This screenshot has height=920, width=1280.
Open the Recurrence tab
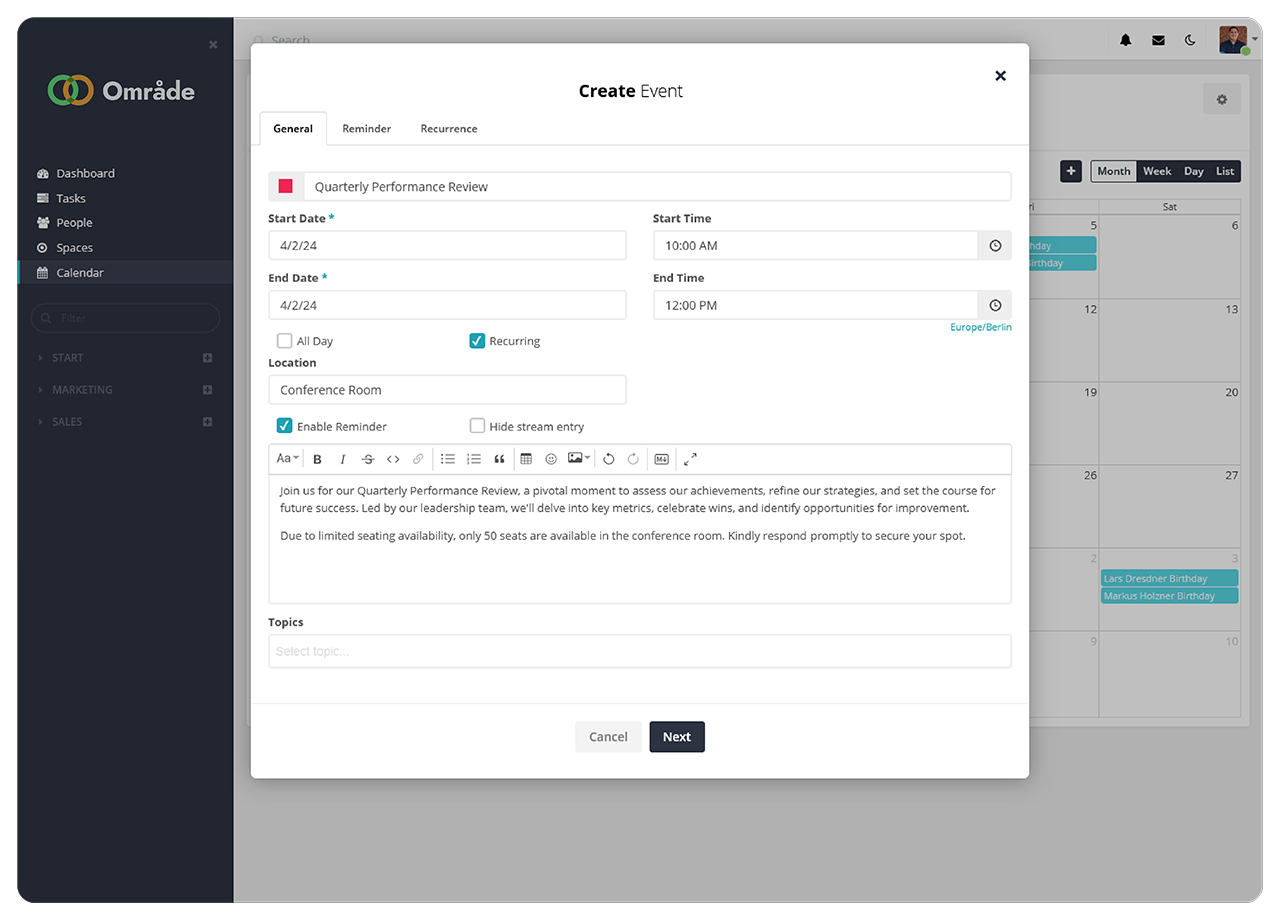pos(448,129)
